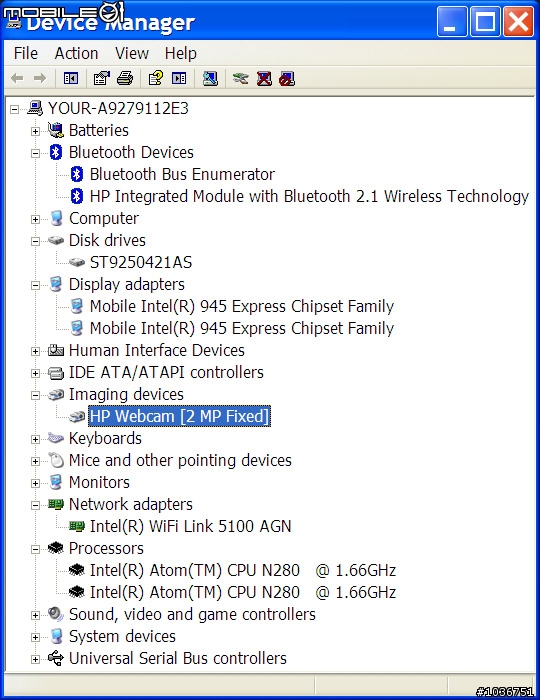Click the Disk drives category icon
The width and height of the screenshot is (540, 700).
(x=56, y=240)
